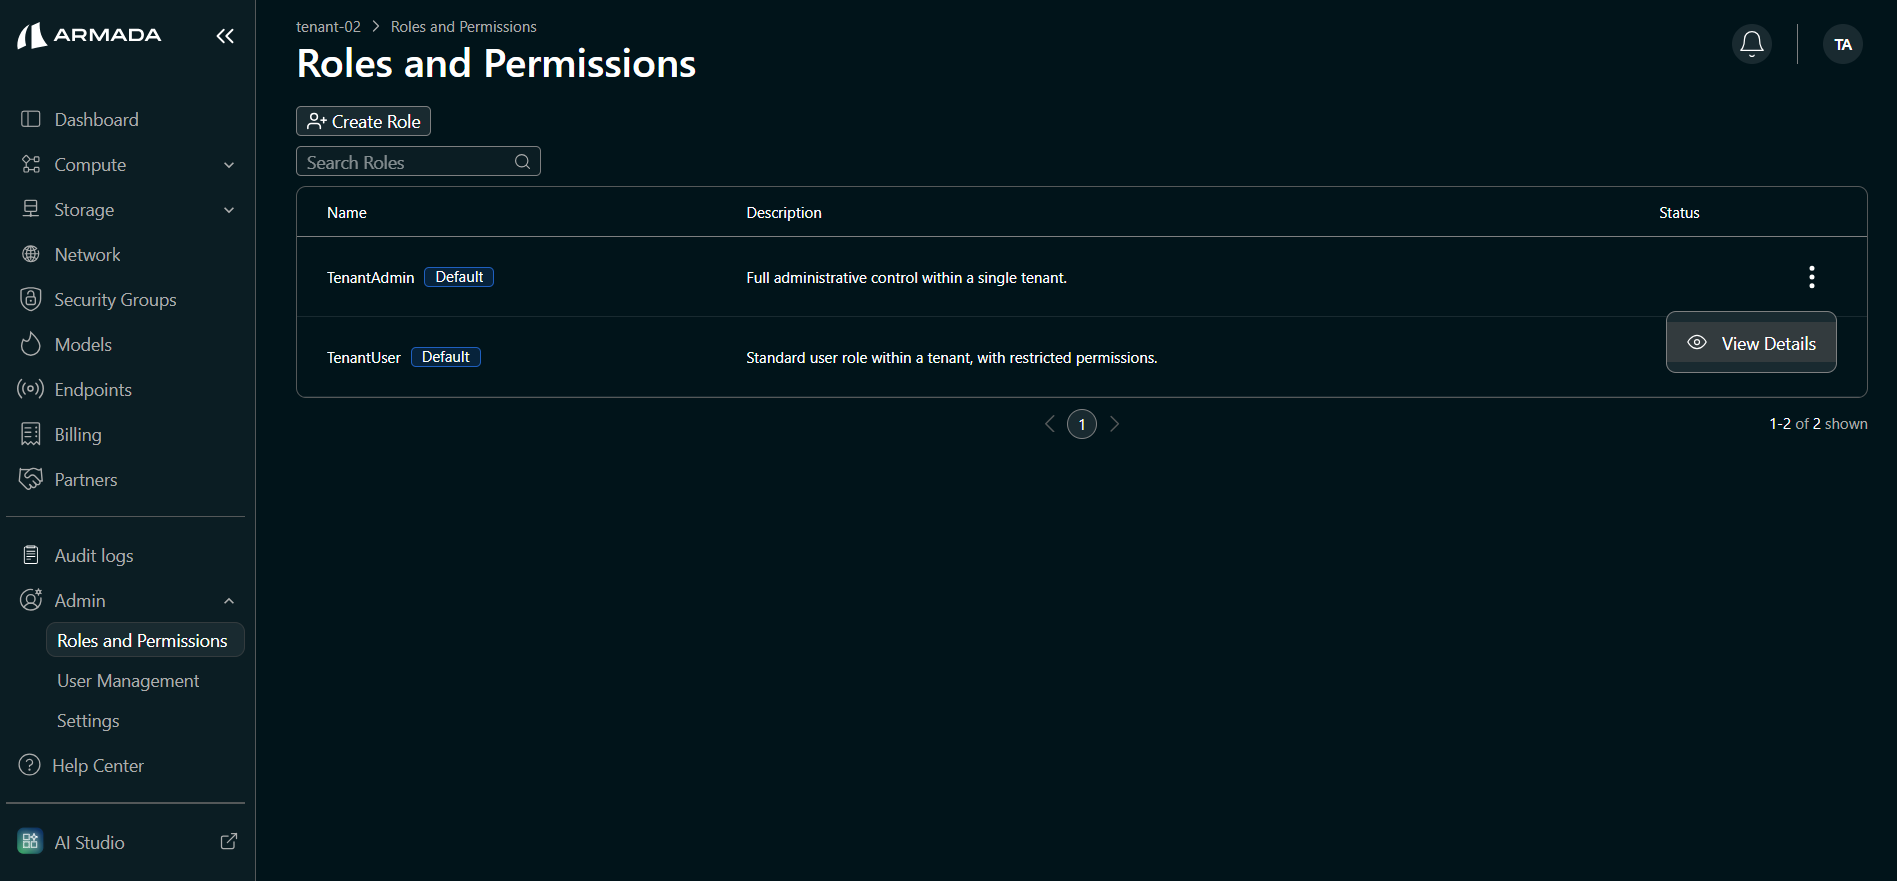Image resolution: width=1897 pixels, height=881 pixels.
Task: Click 'Full administrative control within a single tenant' text
Action: pyautogui.click(x=906, y=278)
